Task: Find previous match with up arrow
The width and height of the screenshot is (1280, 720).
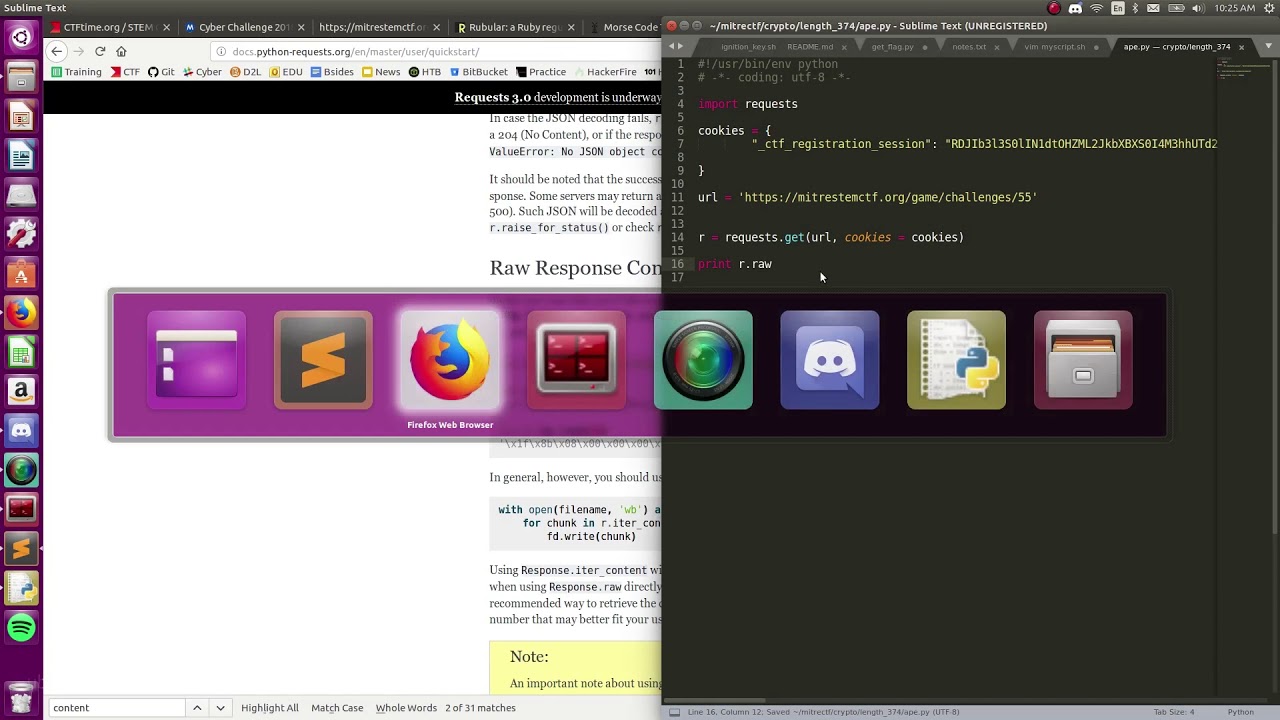Action: [197, 708]
